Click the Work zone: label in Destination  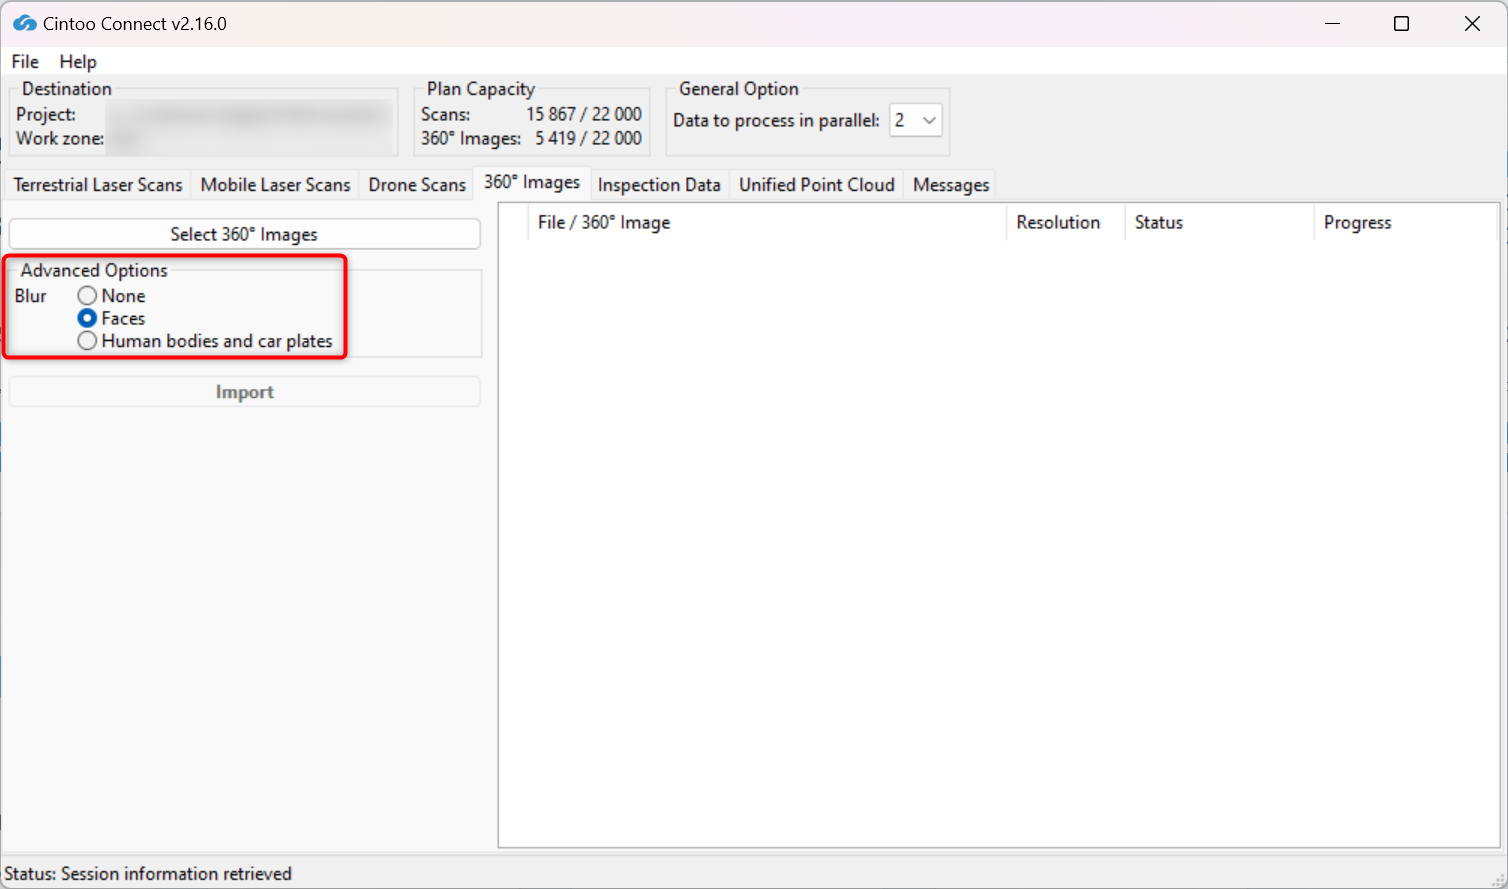60,138
